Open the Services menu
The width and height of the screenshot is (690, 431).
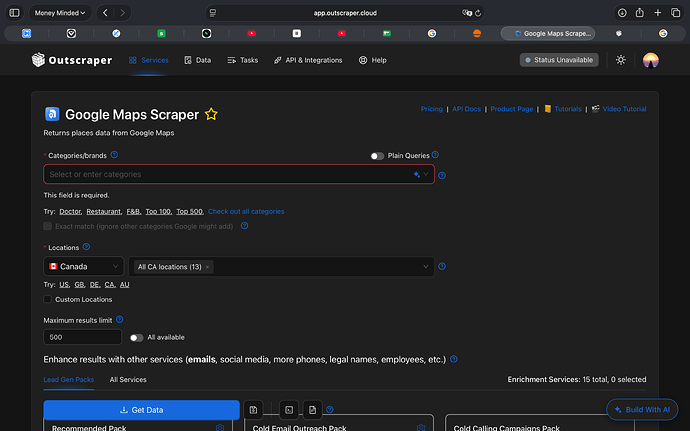click(x=149, y=60)
